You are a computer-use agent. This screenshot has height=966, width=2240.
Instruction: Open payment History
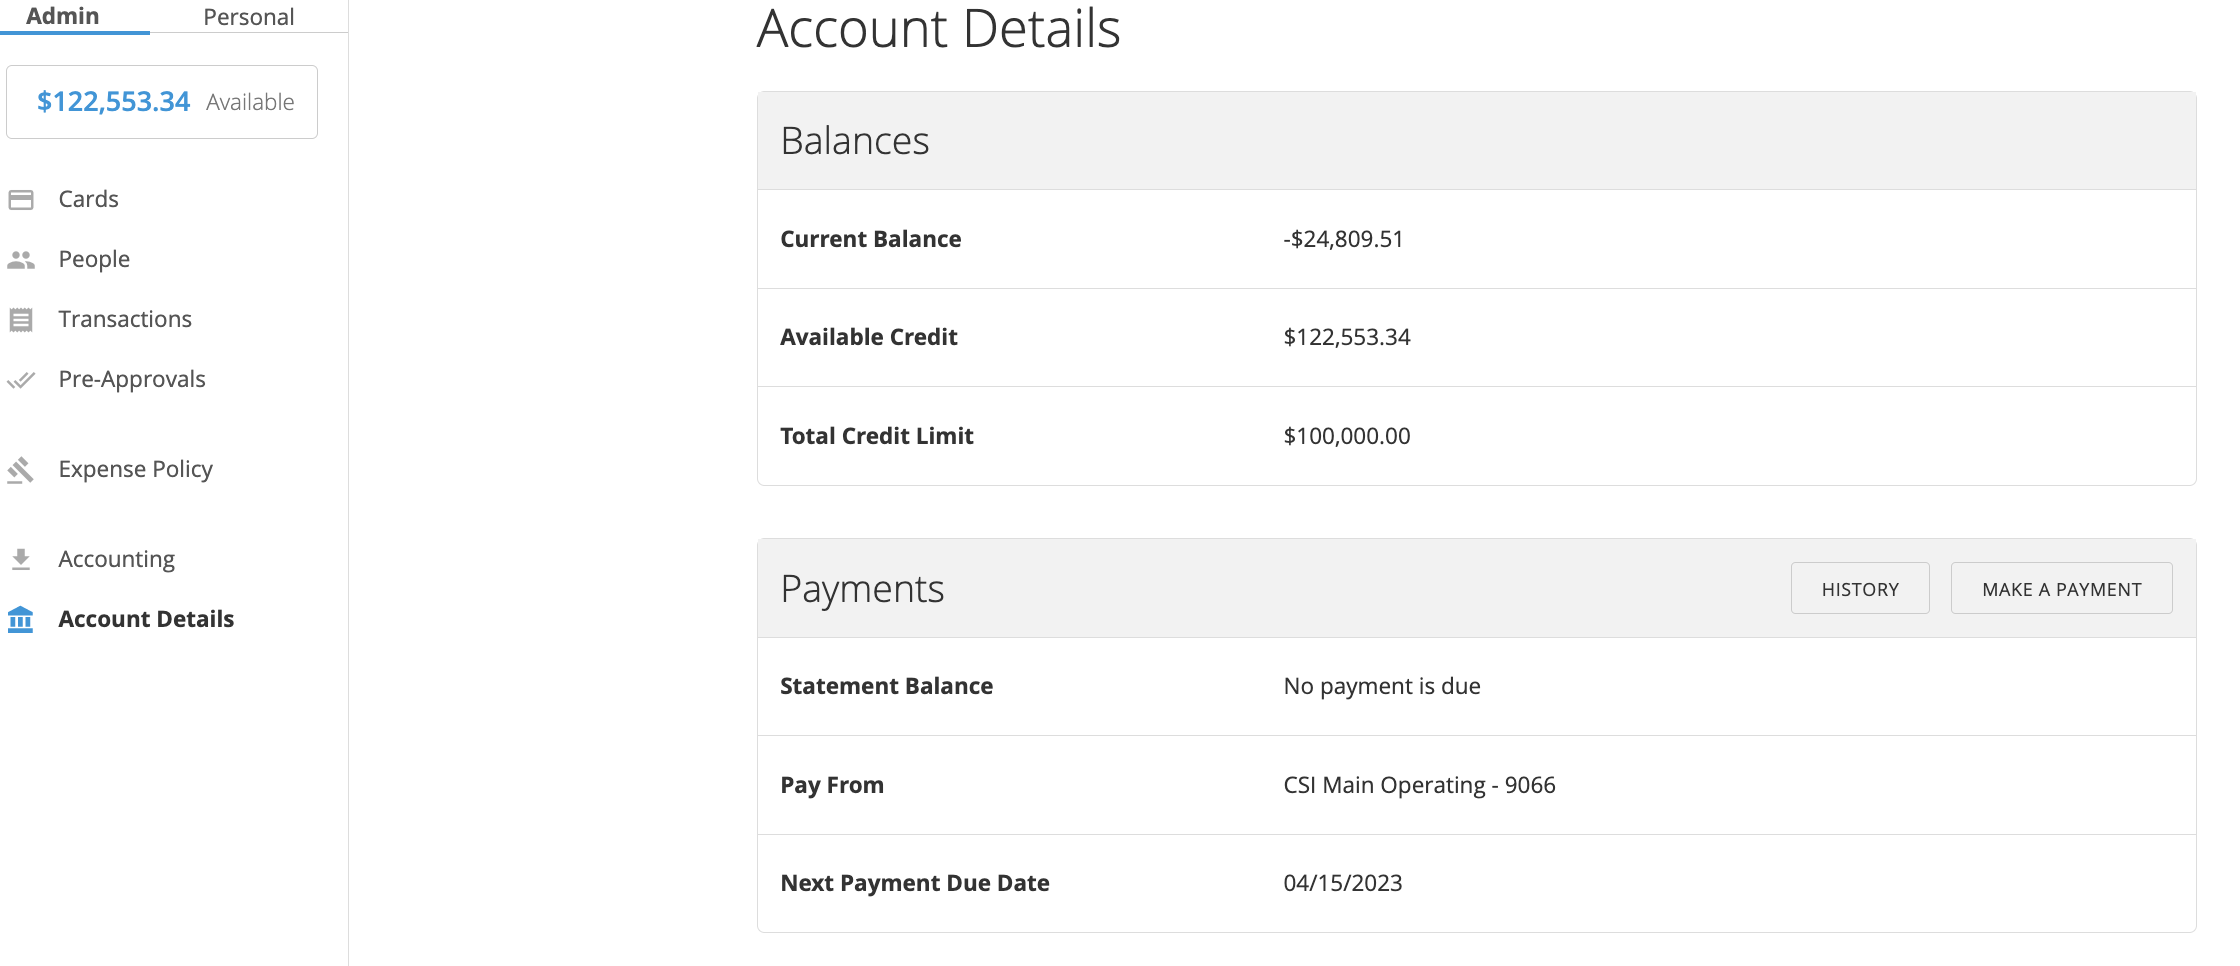[x=1860, y=589]
